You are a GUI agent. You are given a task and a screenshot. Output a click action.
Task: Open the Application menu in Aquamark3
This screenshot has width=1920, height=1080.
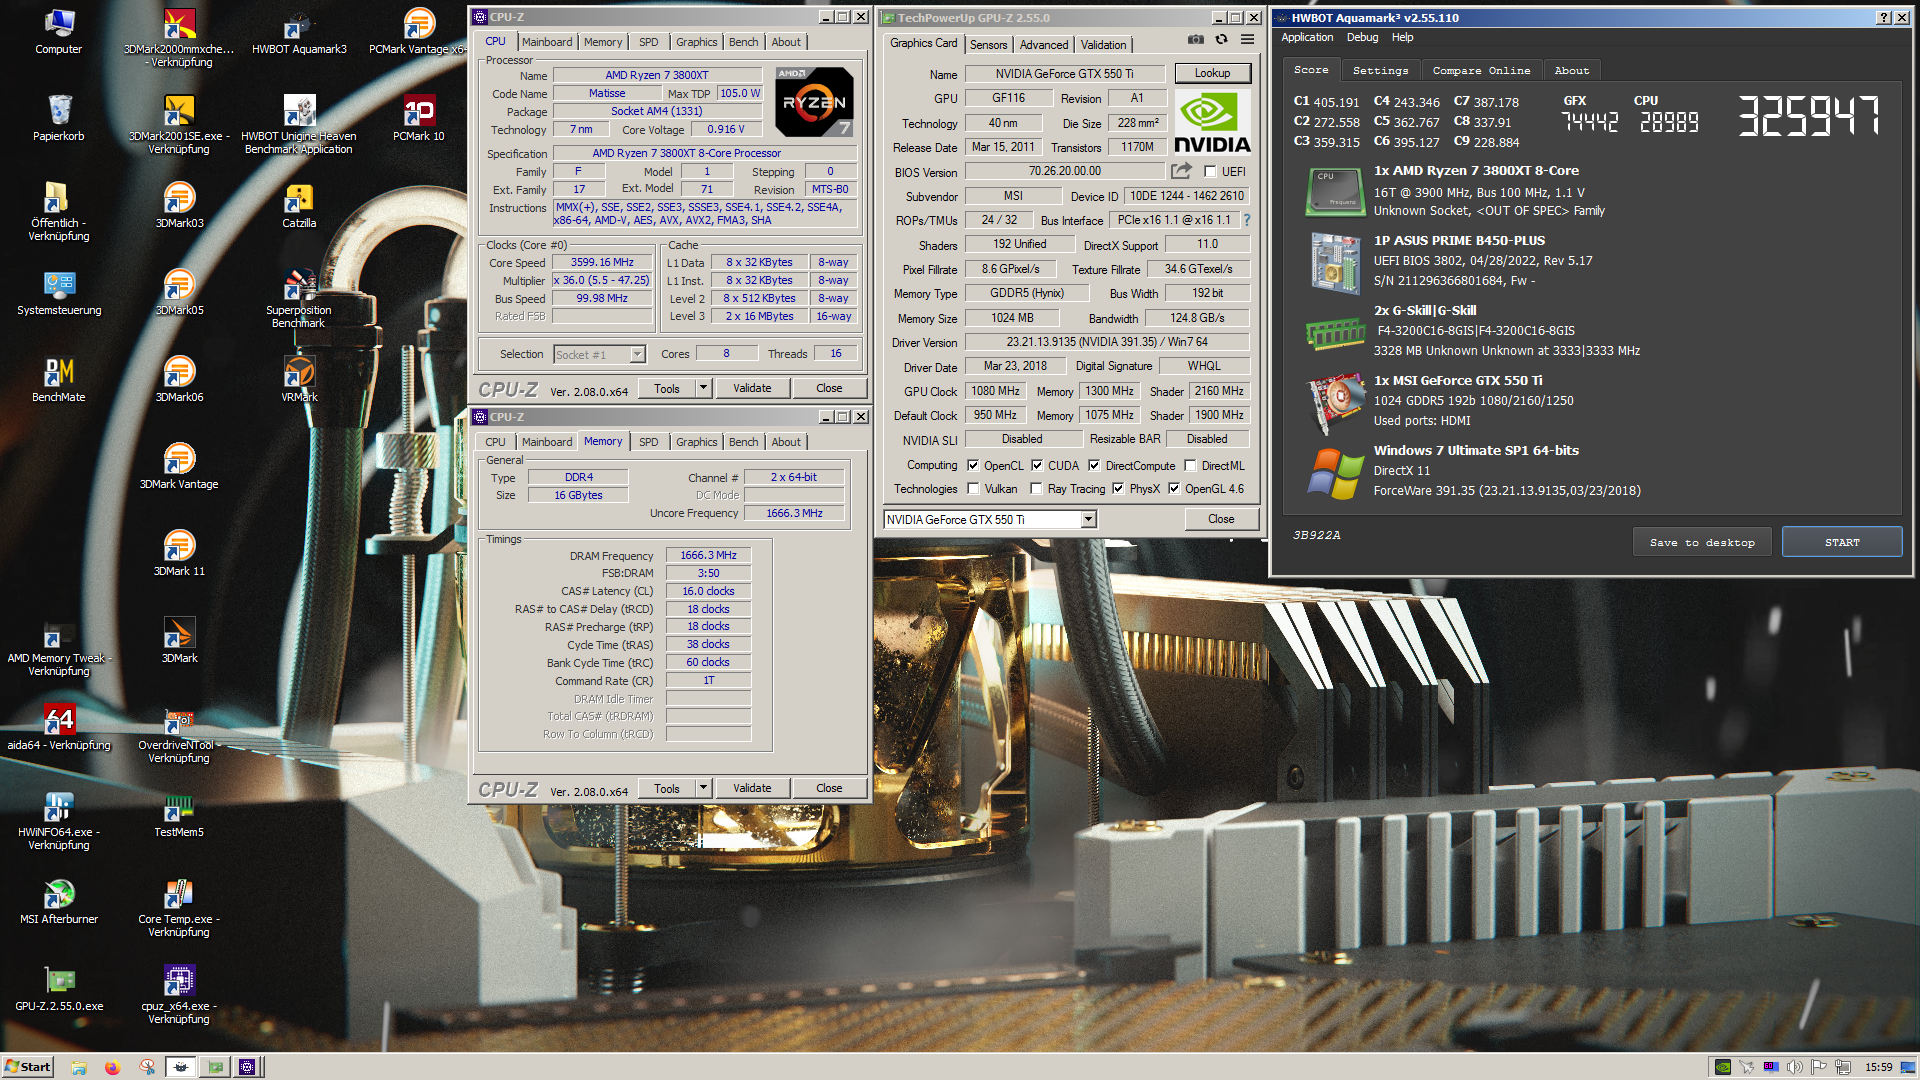click(x=1307, y=37)
